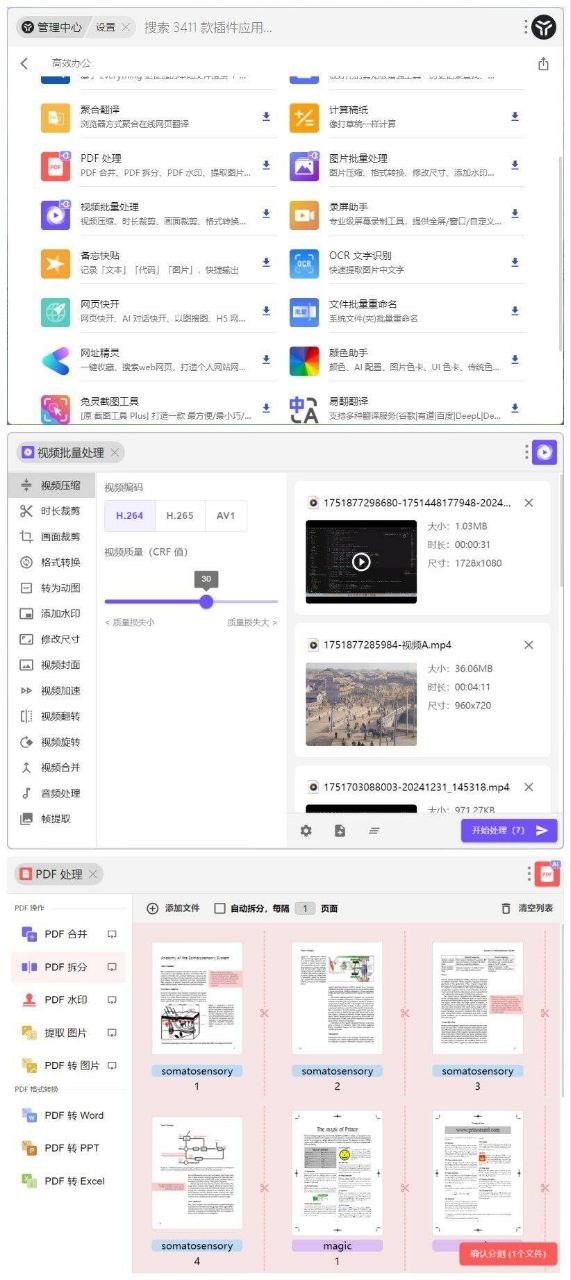The image size is (571, 1280).
Task: Open the 图片批量处理 plugin icon
Action: click(304, 166)
